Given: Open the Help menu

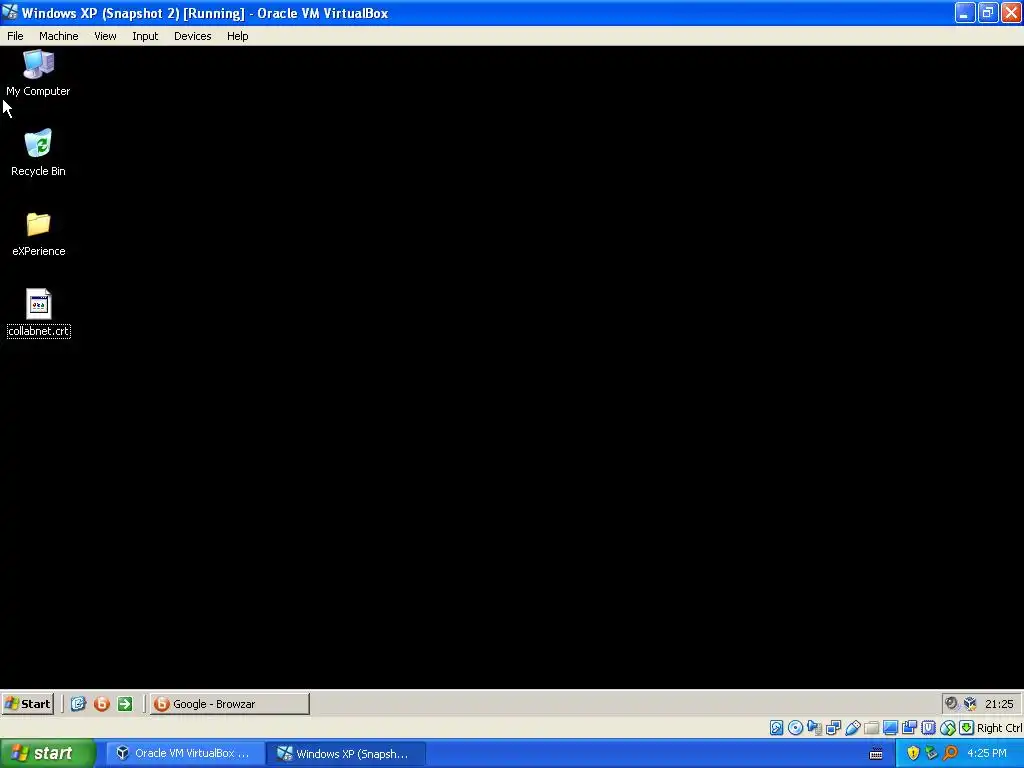Looking at the screenshot, I should 238,36.
